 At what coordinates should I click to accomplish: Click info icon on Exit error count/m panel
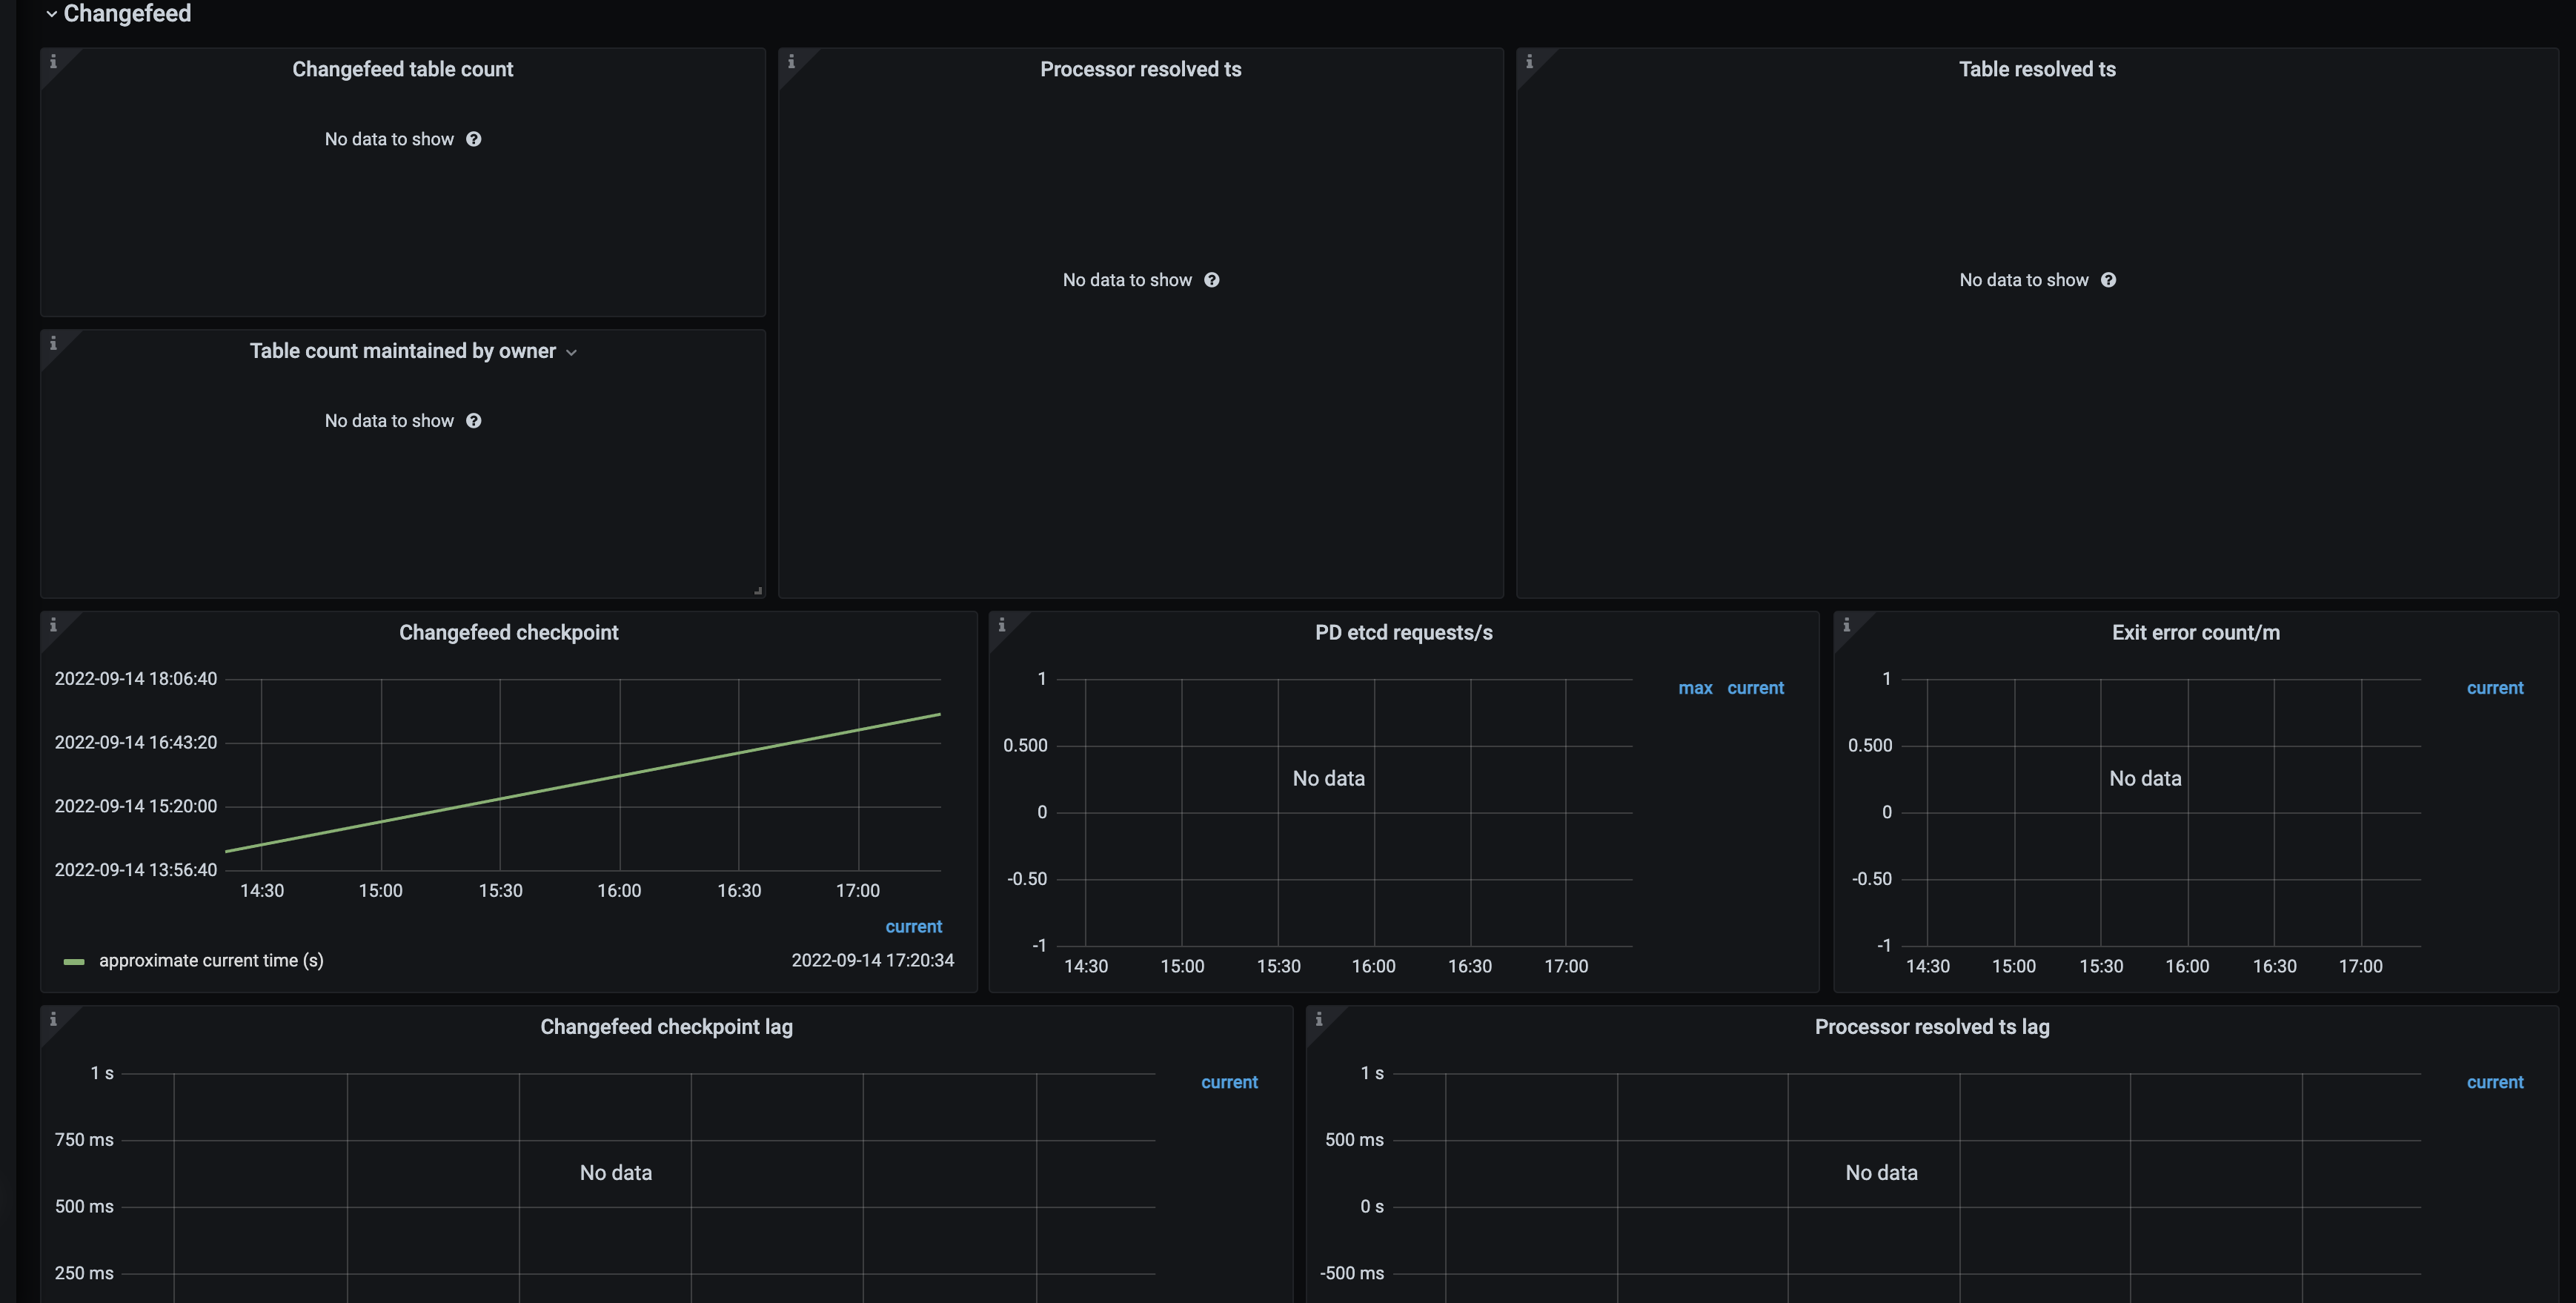point(1846,625)
